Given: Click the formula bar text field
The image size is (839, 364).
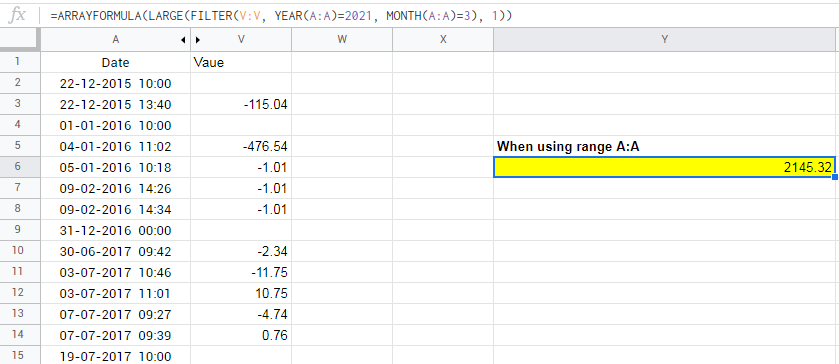Looking at the screenshot, I should [x=439, y=16].
